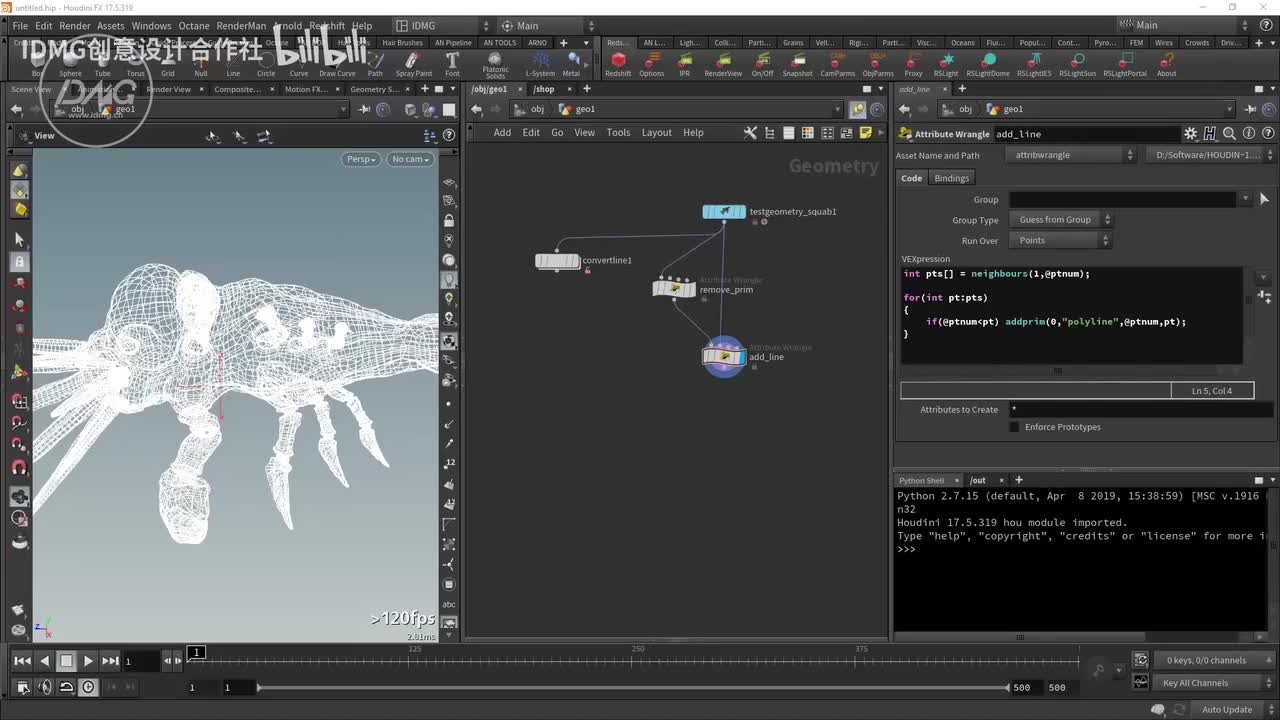Enable the Enforce Prototypes checkbox

(x=1014, y=427)
